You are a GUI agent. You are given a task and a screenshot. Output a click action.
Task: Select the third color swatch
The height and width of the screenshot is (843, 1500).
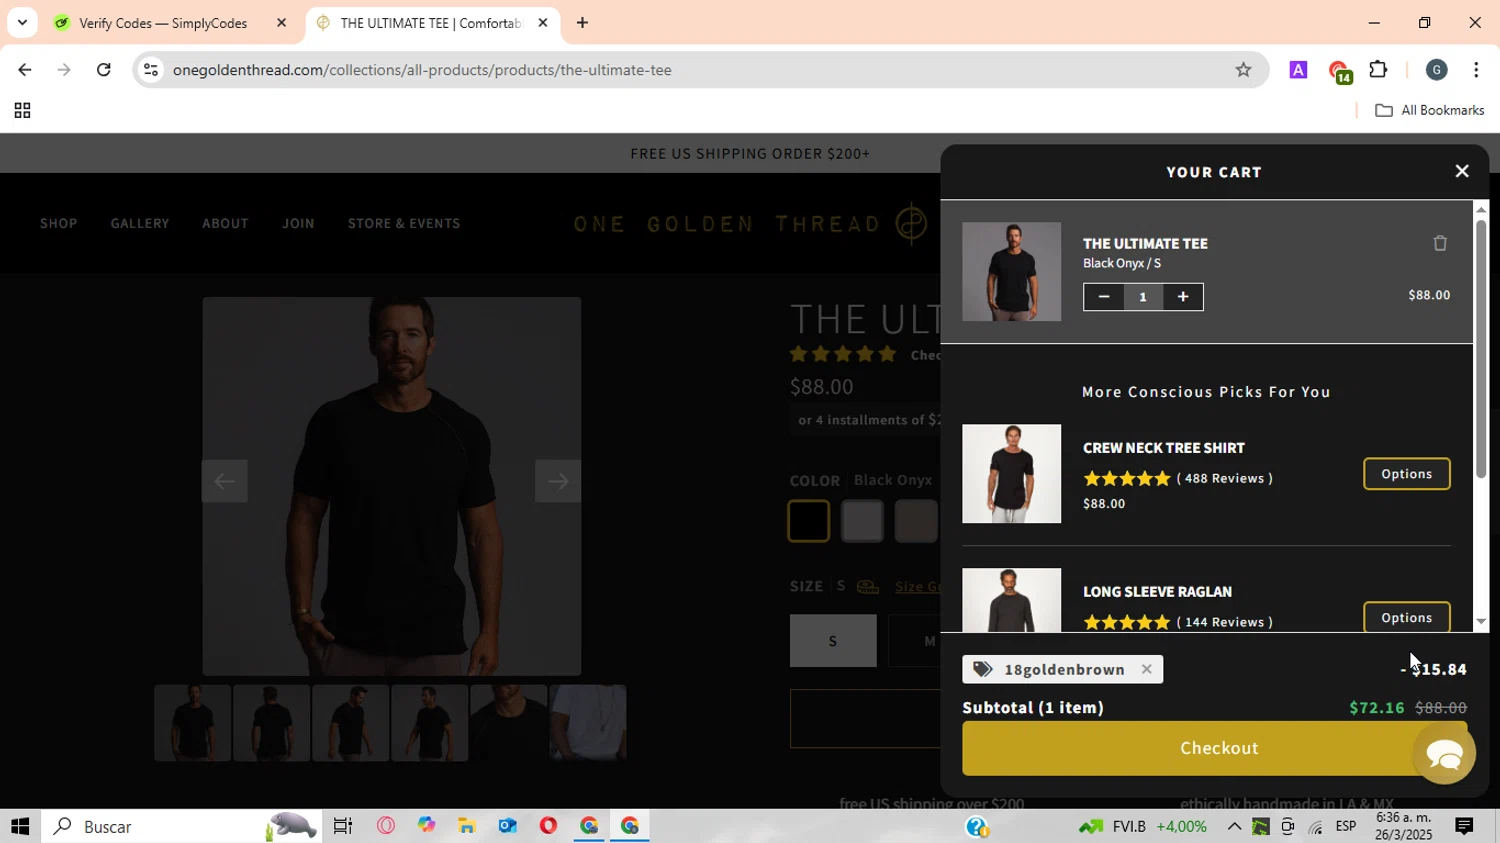[915, 521]
